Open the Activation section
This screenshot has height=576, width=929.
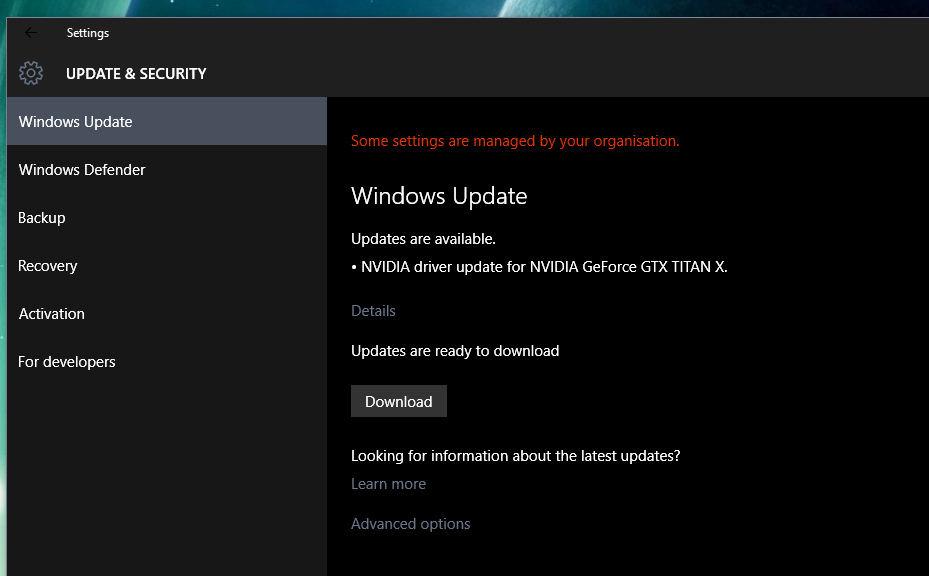click(x=167, y=313)
